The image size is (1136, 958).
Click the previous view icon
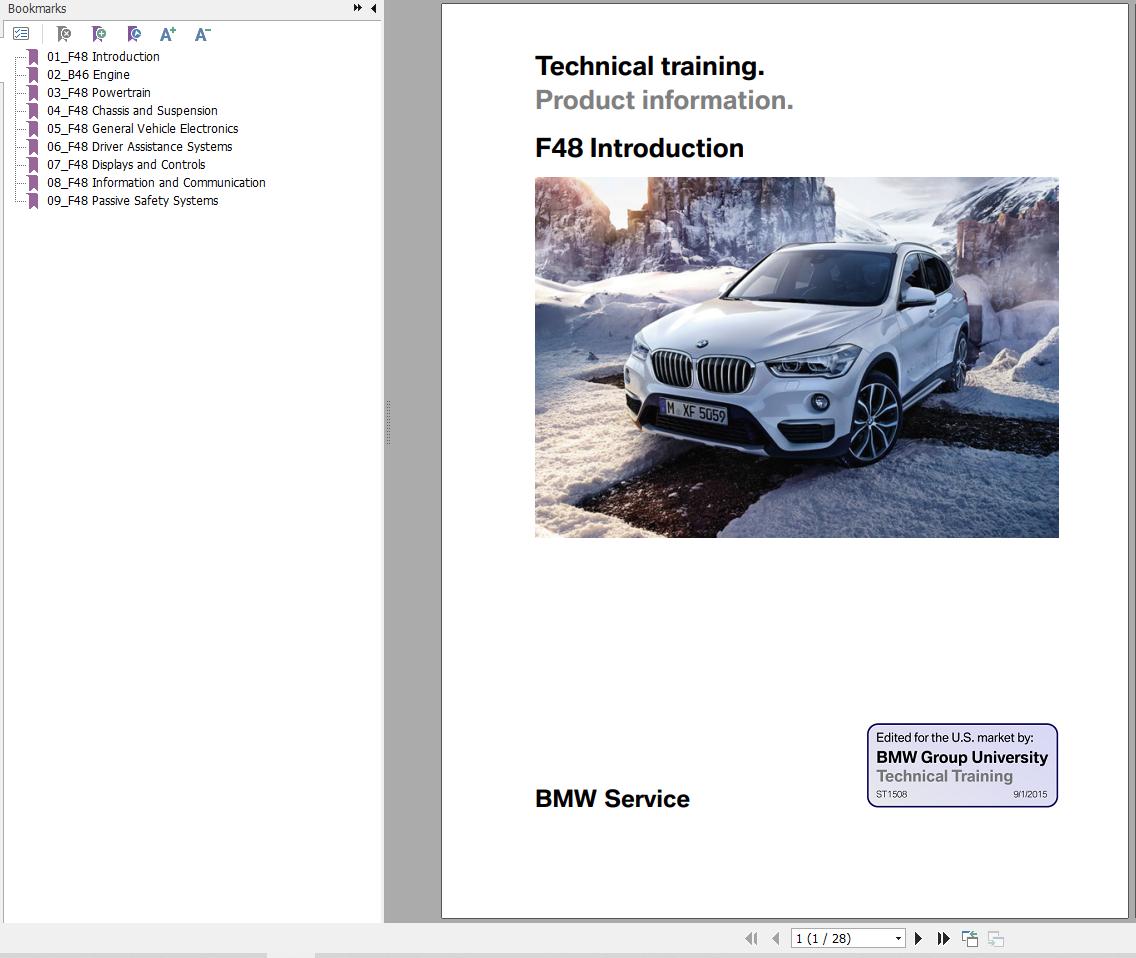click(970, 938)
